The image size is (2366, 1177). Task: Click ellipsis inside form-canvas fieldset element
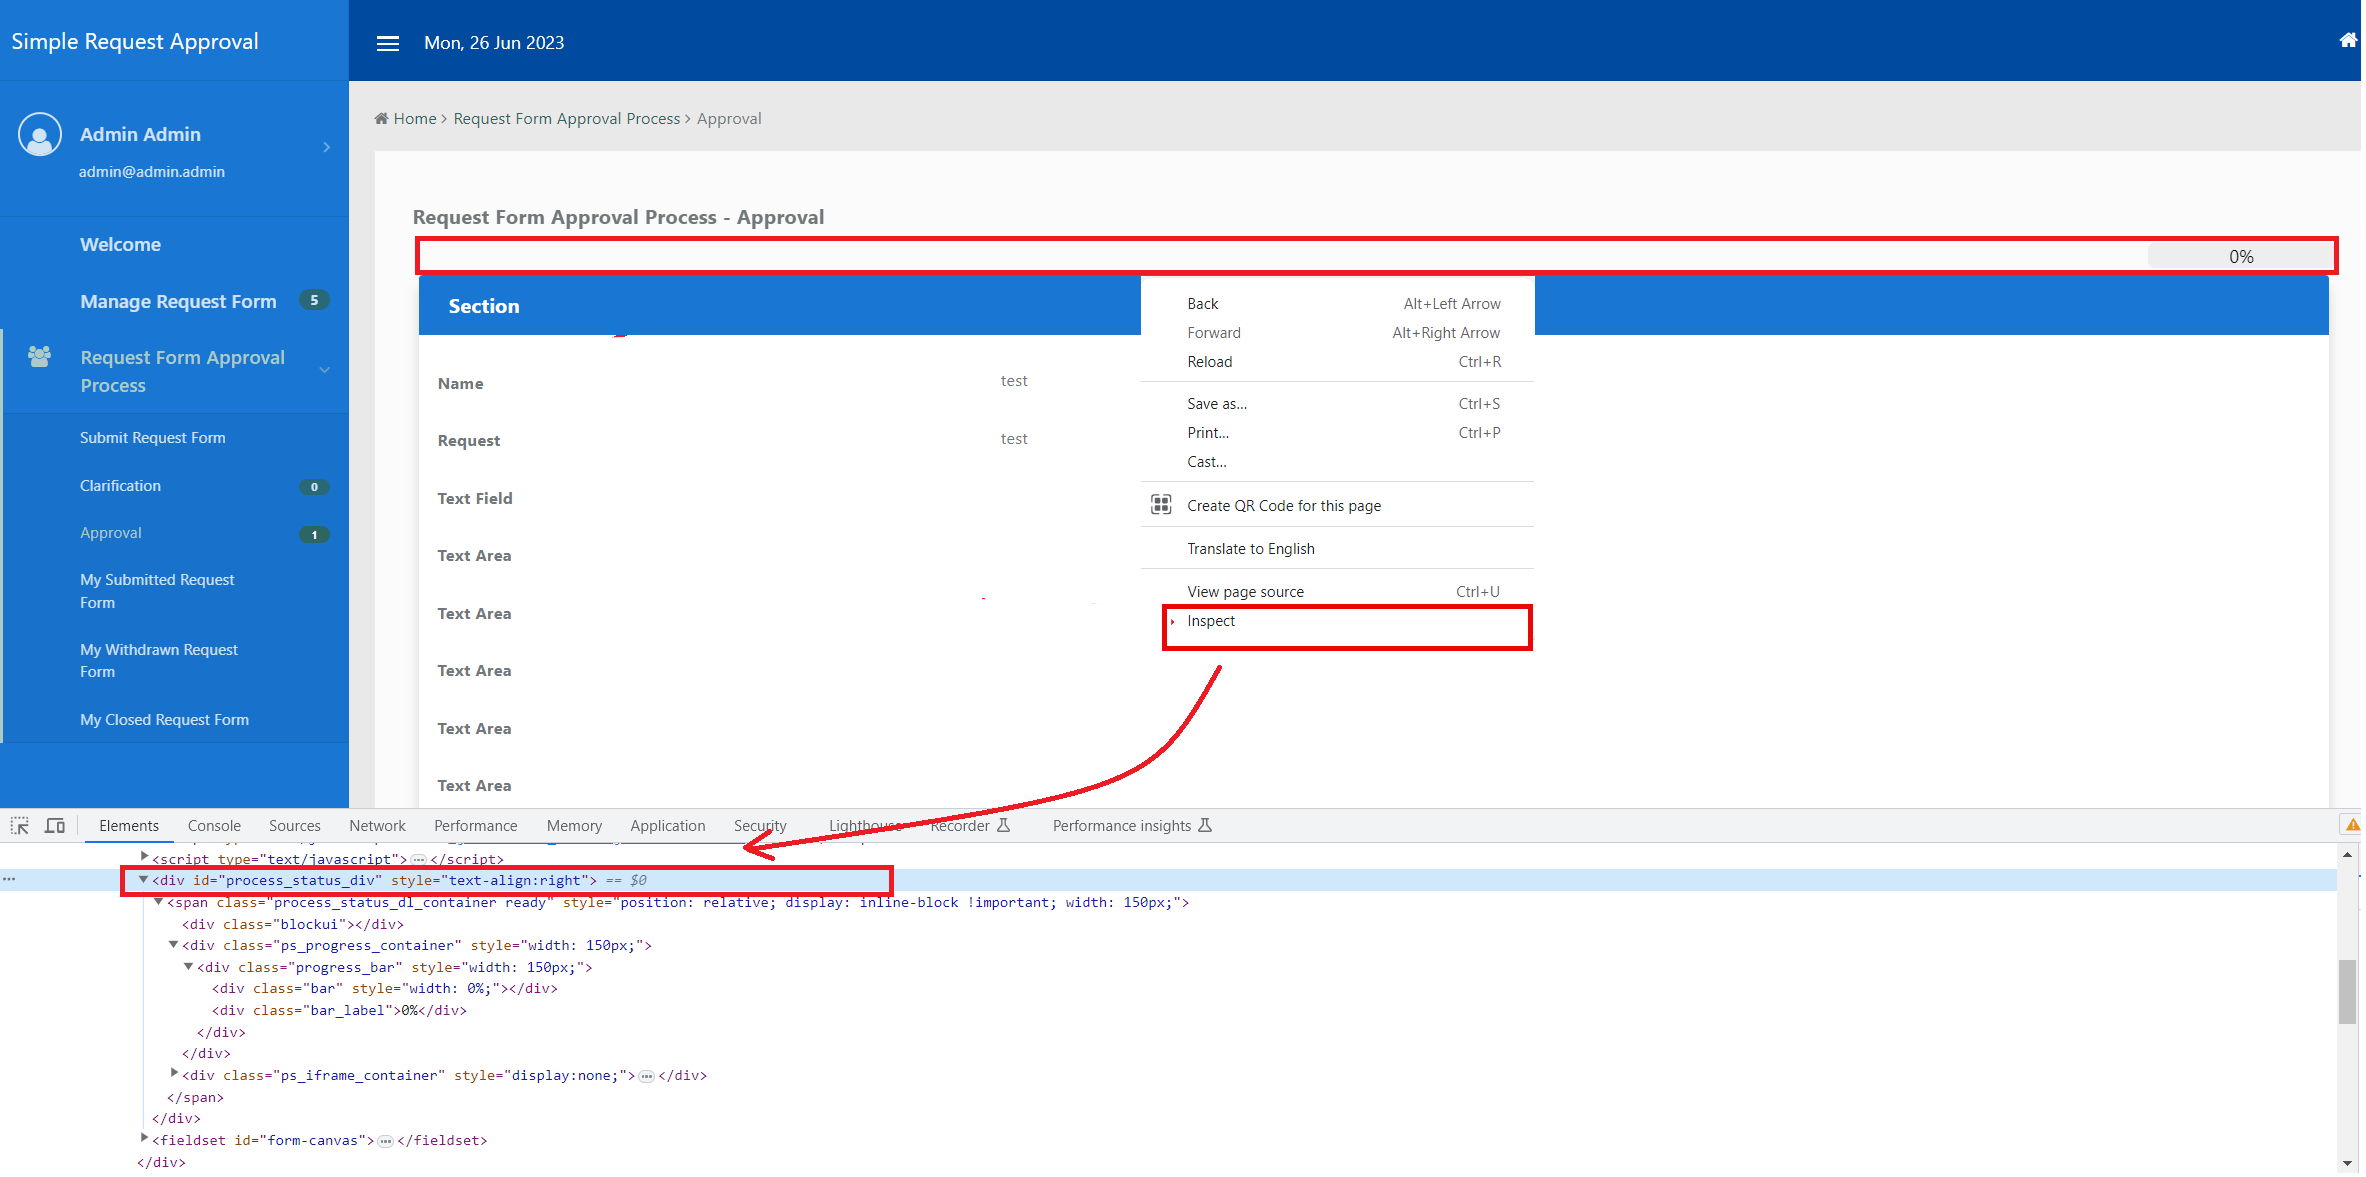click(x=386, y=1141)
